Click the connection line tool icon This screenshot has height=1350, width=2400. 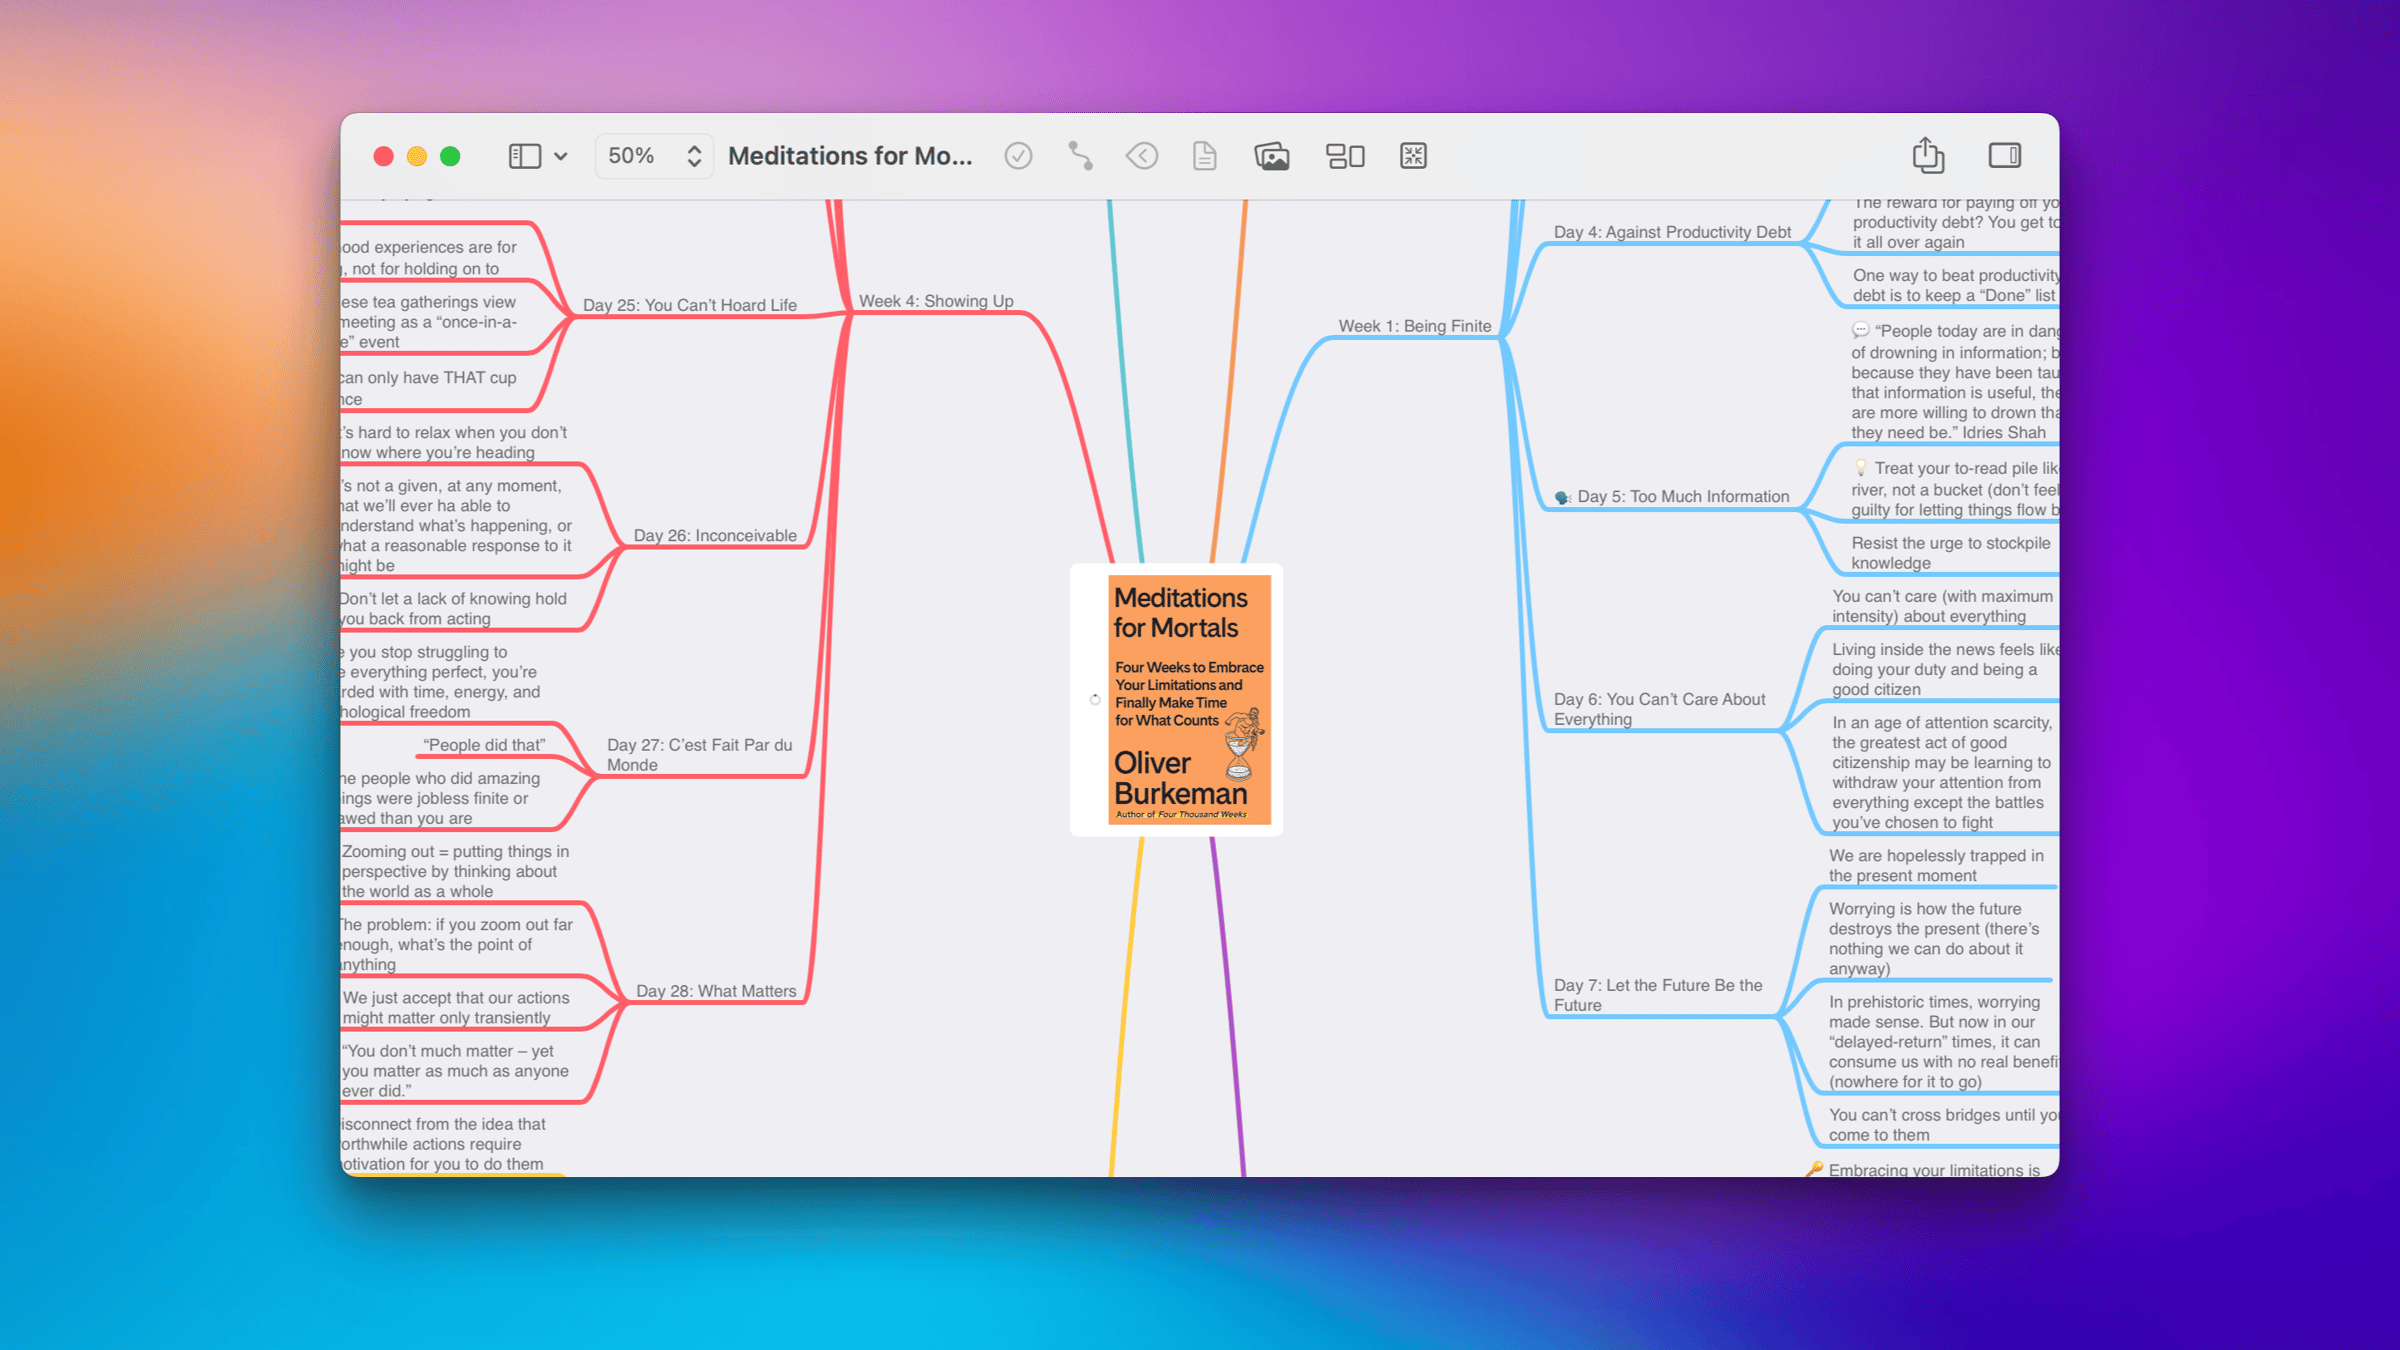click(1080, 156)
